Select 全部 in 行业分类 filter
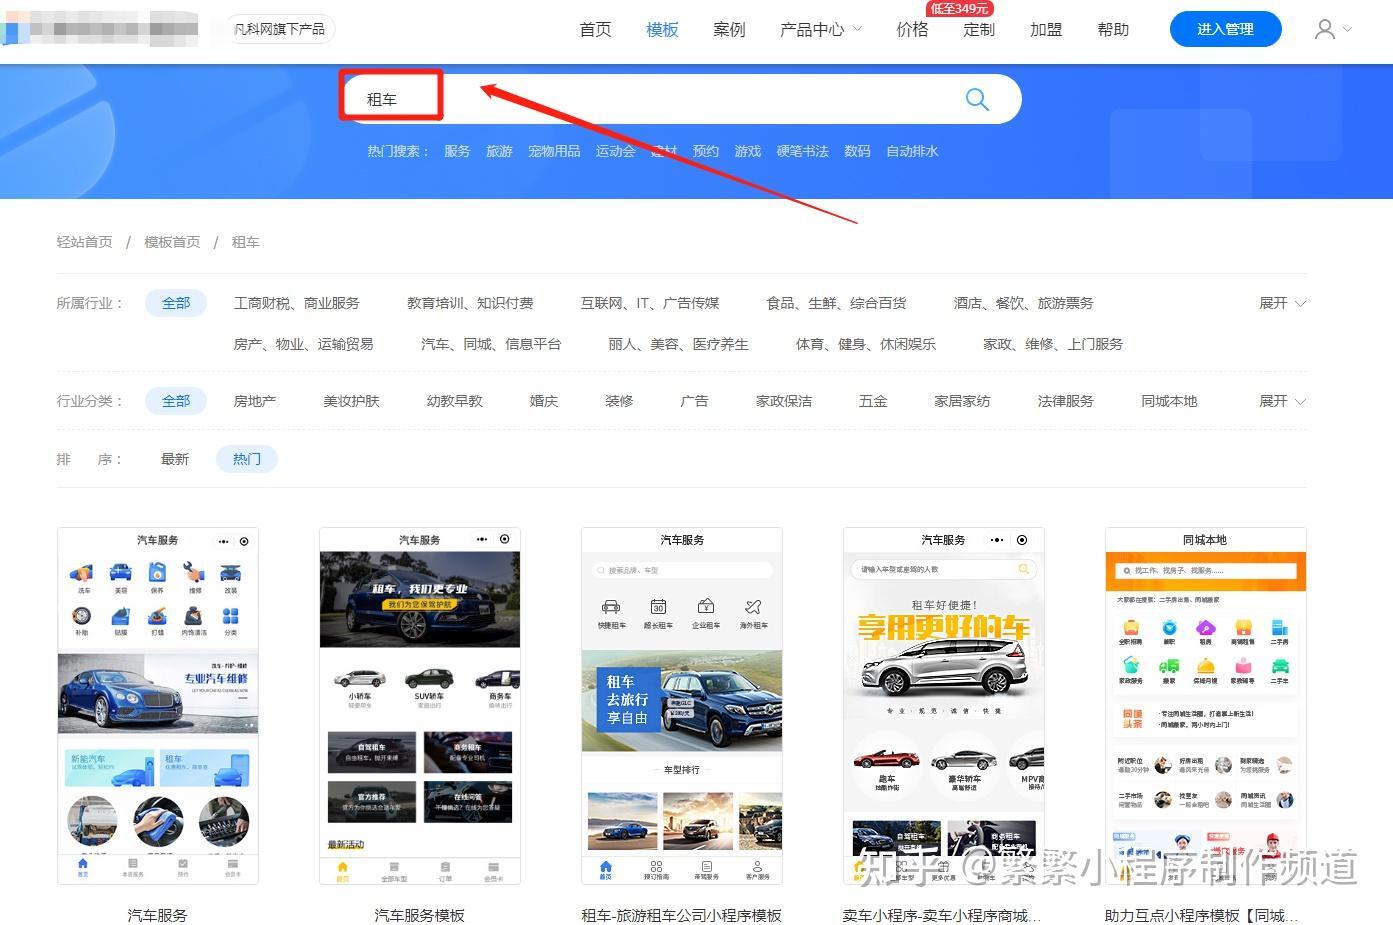 (176, 401)
